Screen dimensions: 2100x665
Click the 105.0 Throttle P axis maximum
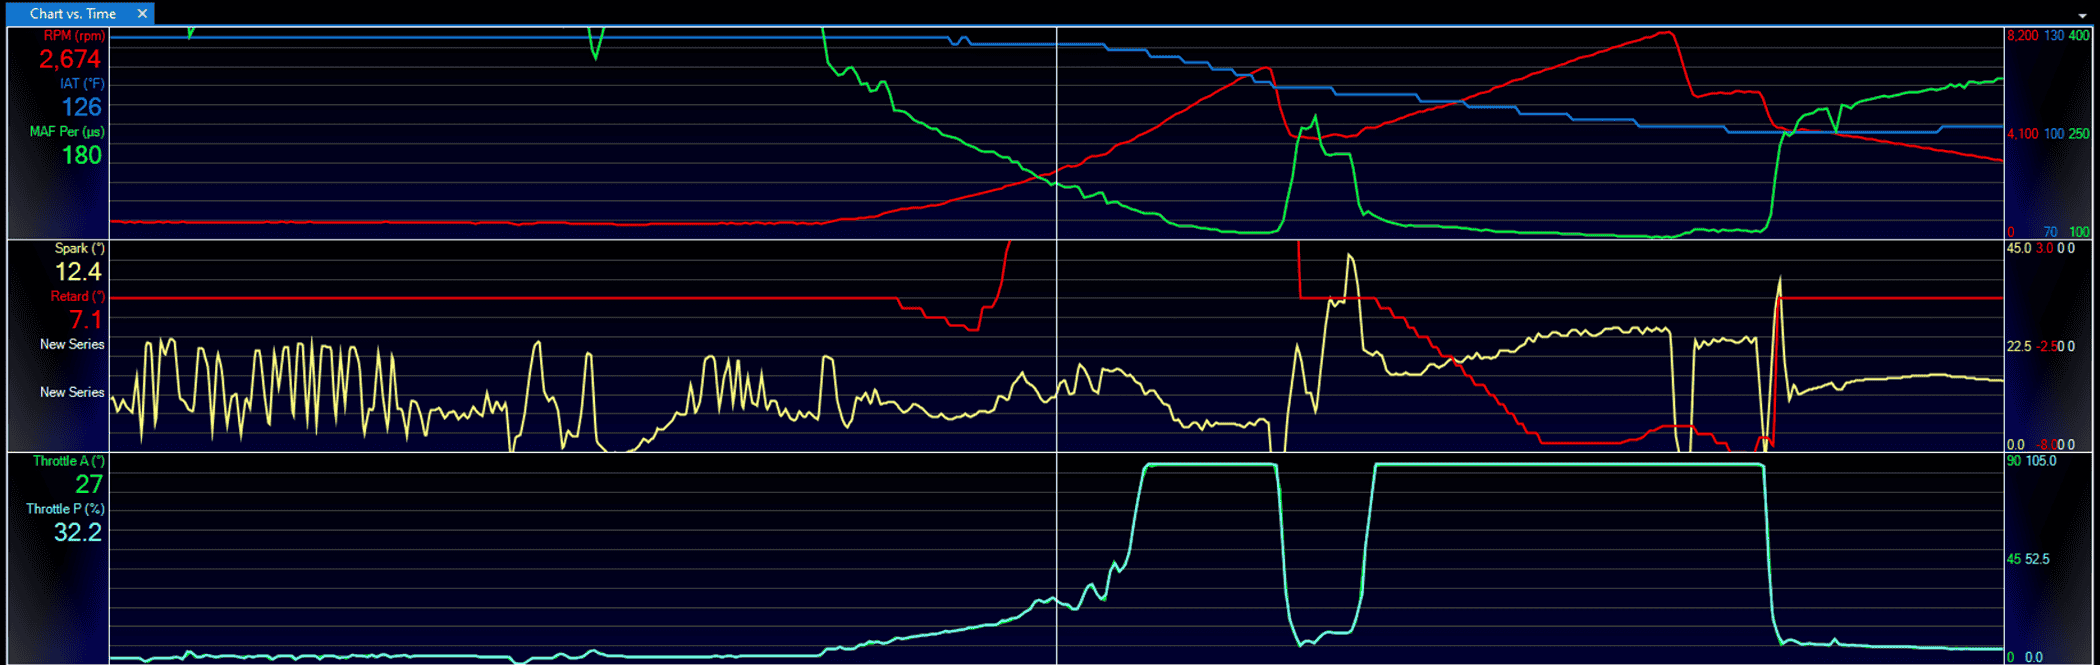point(2041,461)
